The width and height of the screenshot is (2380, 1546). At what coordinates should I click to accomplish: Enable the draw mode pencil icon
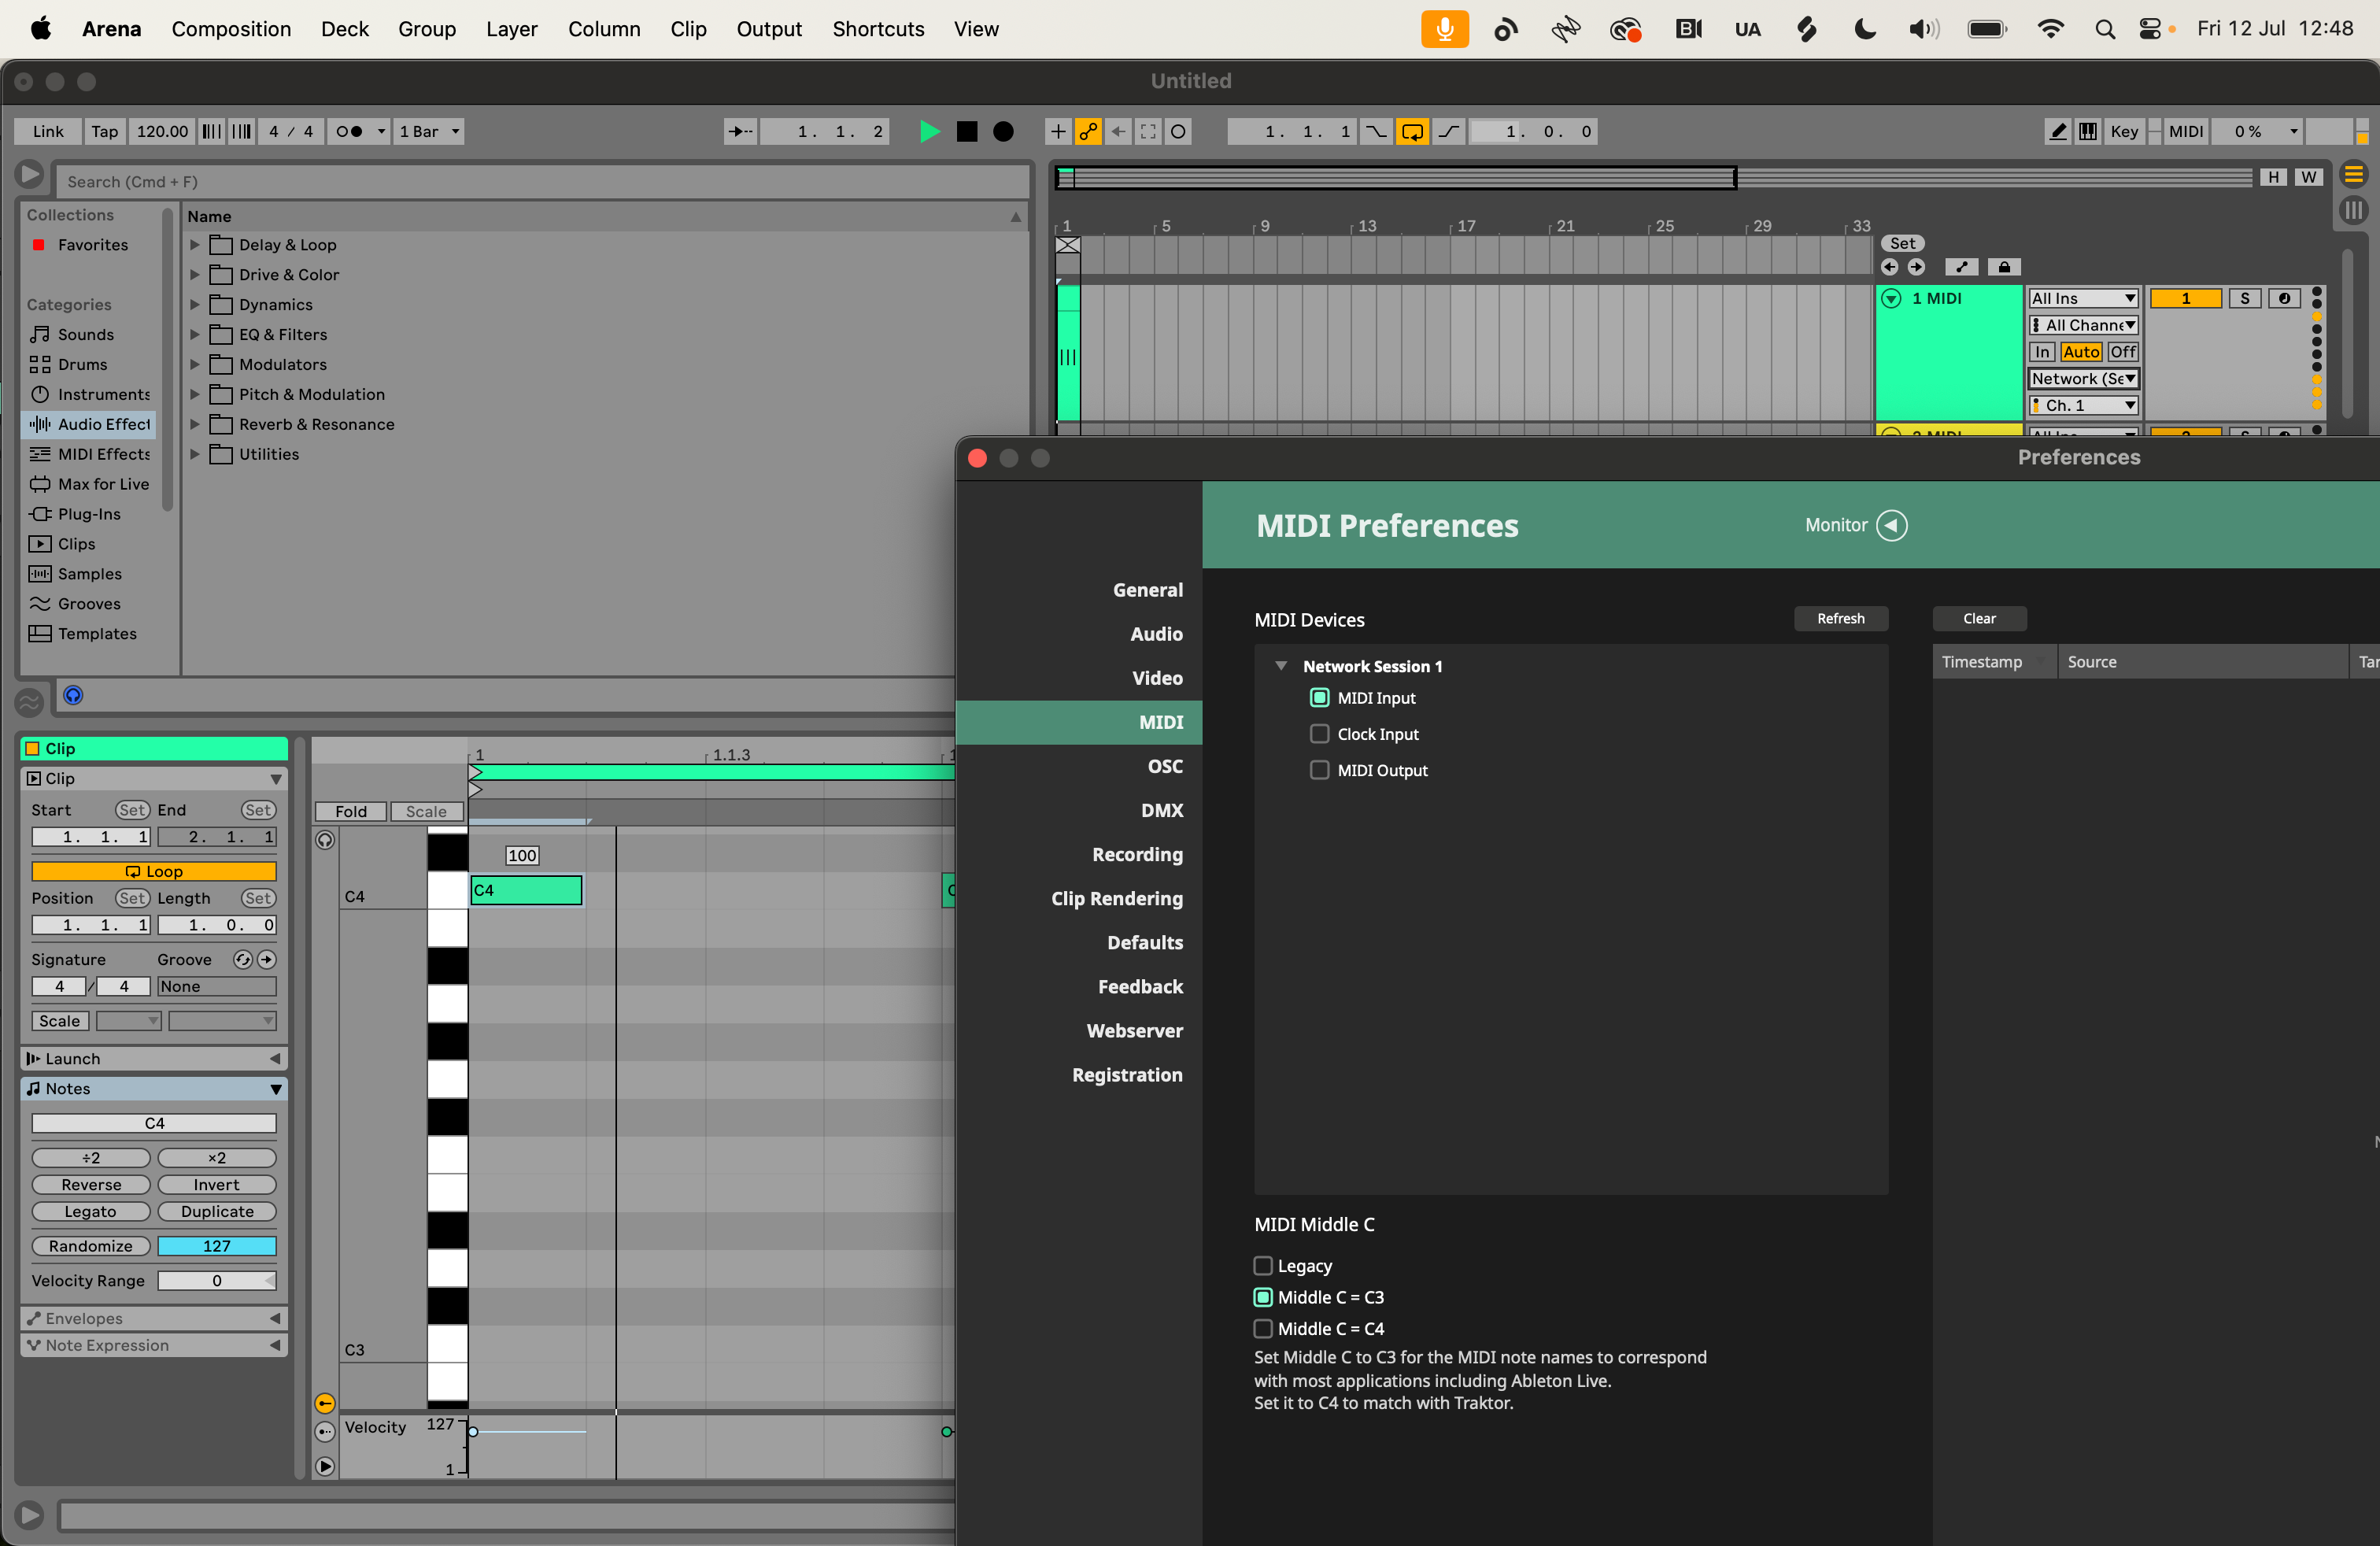[x=2056, y=131]
